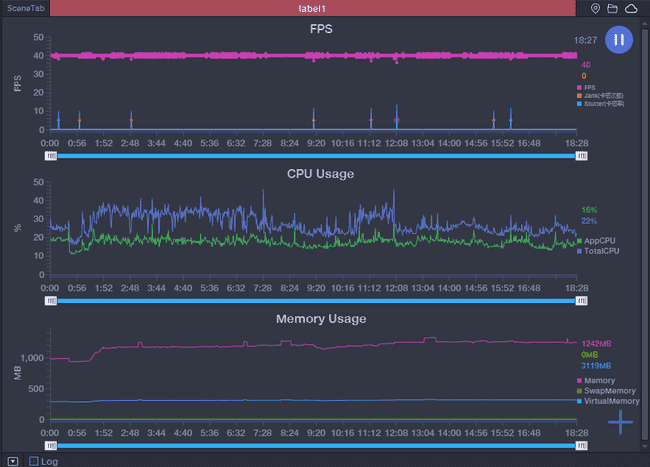650x467 pixels.
Task: Toggle the FPS legend series
Action: (588, 87)
